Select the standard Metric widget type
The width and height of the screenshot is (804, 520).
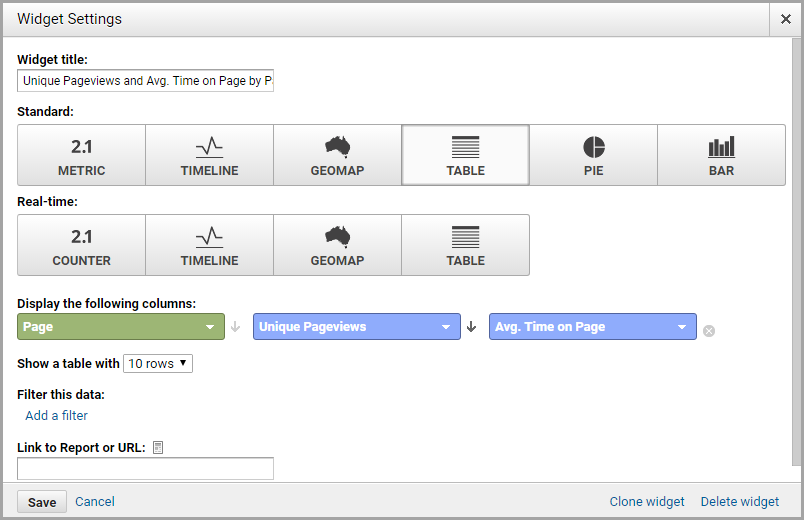pos(82,155)
